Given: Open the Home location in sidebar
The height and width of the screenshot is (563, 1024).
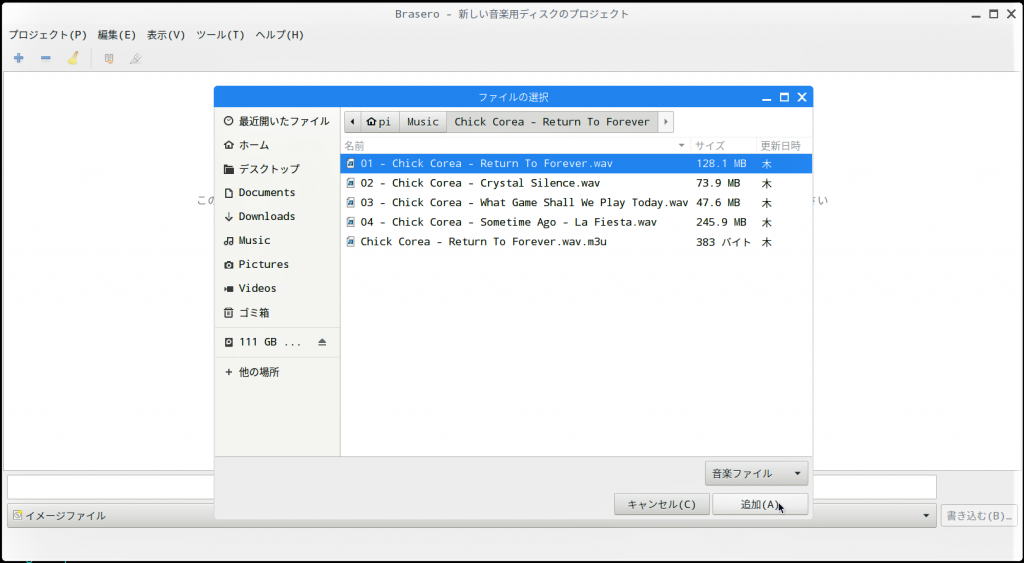Looking at the screenshot, I should coord(277,145).
